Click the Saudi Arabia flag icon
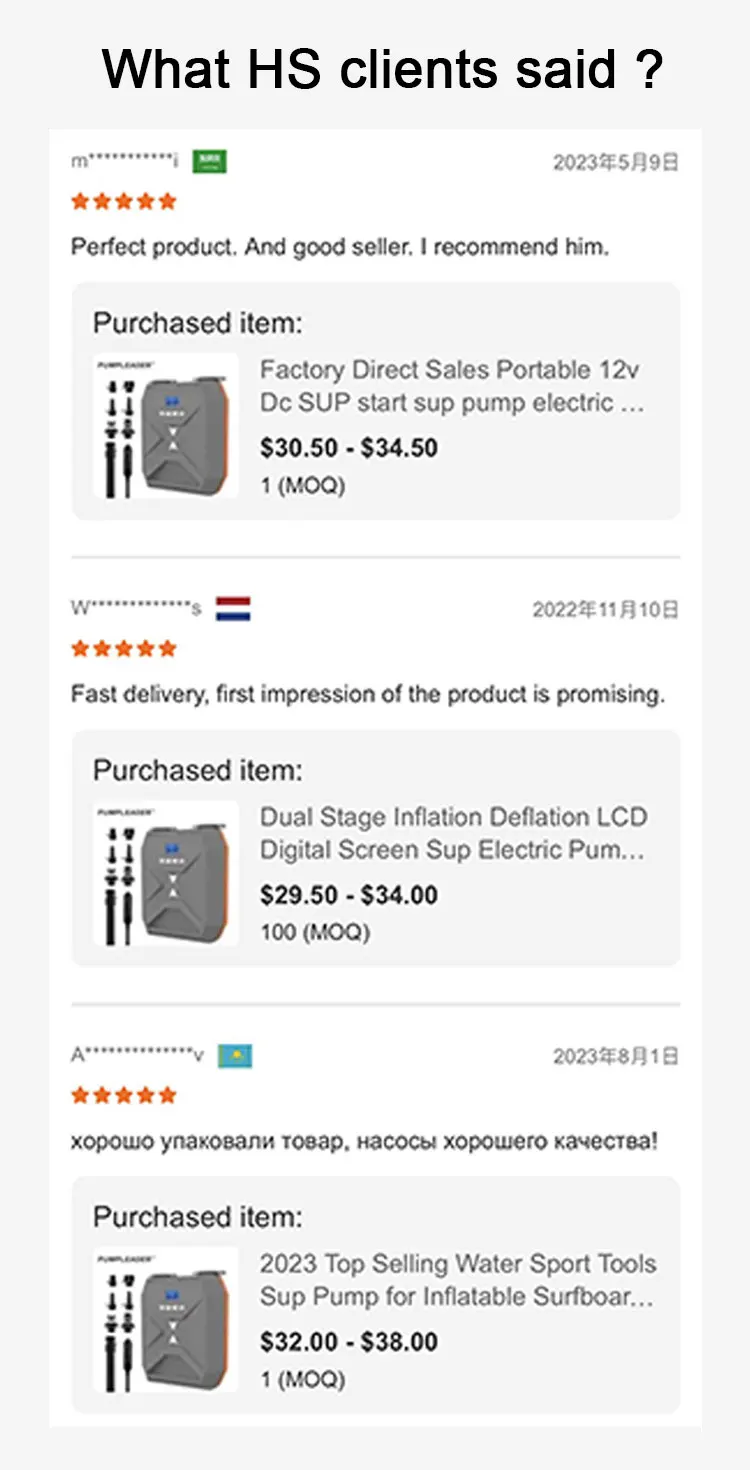Screen dimensions: 750x1470 (210, 161)
